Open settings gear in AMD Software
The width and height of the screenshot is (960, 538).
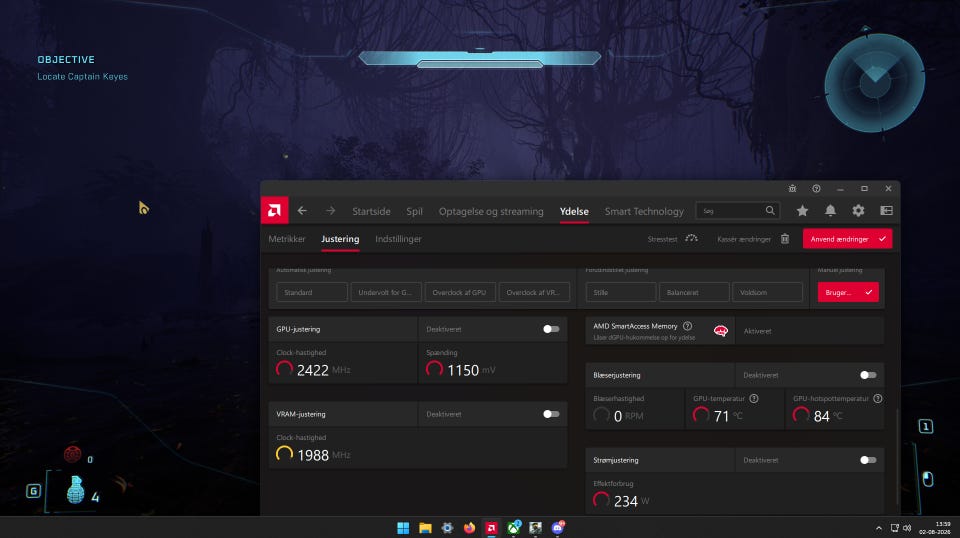coord(858,211)
